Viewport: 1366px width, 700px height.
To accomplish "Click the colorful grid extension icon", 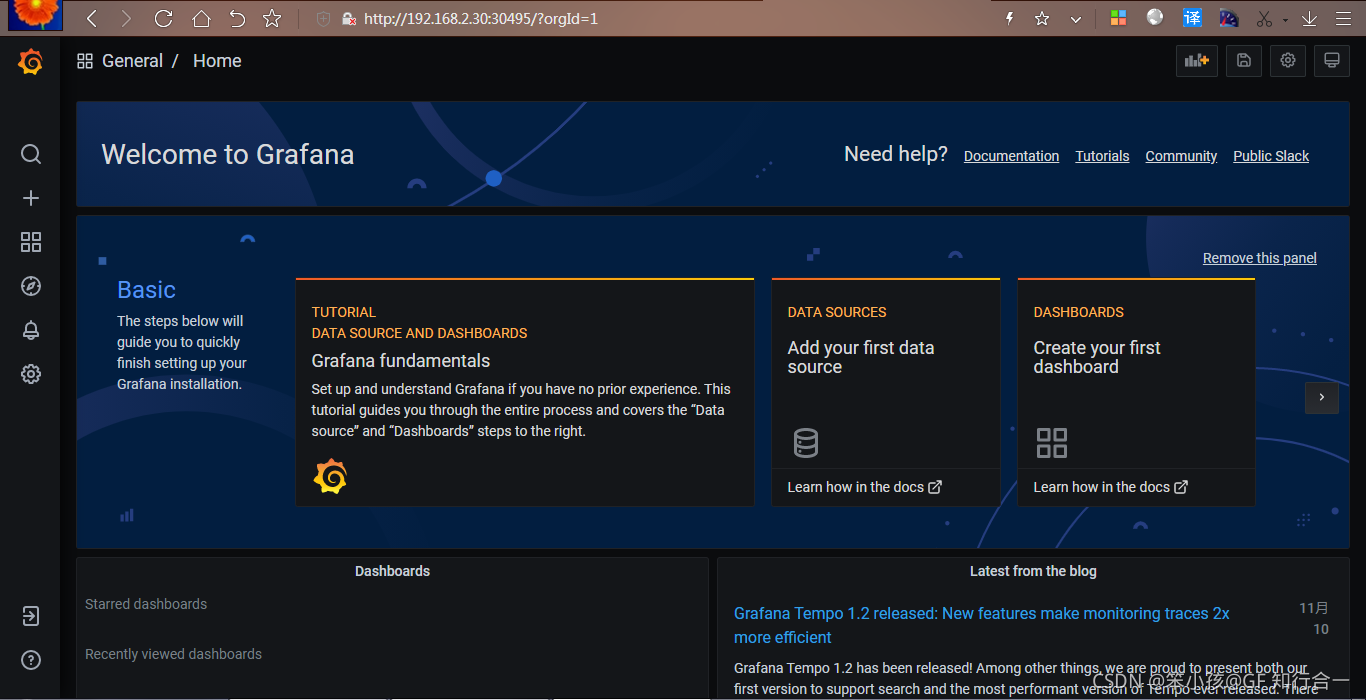I will [1118, 18].
